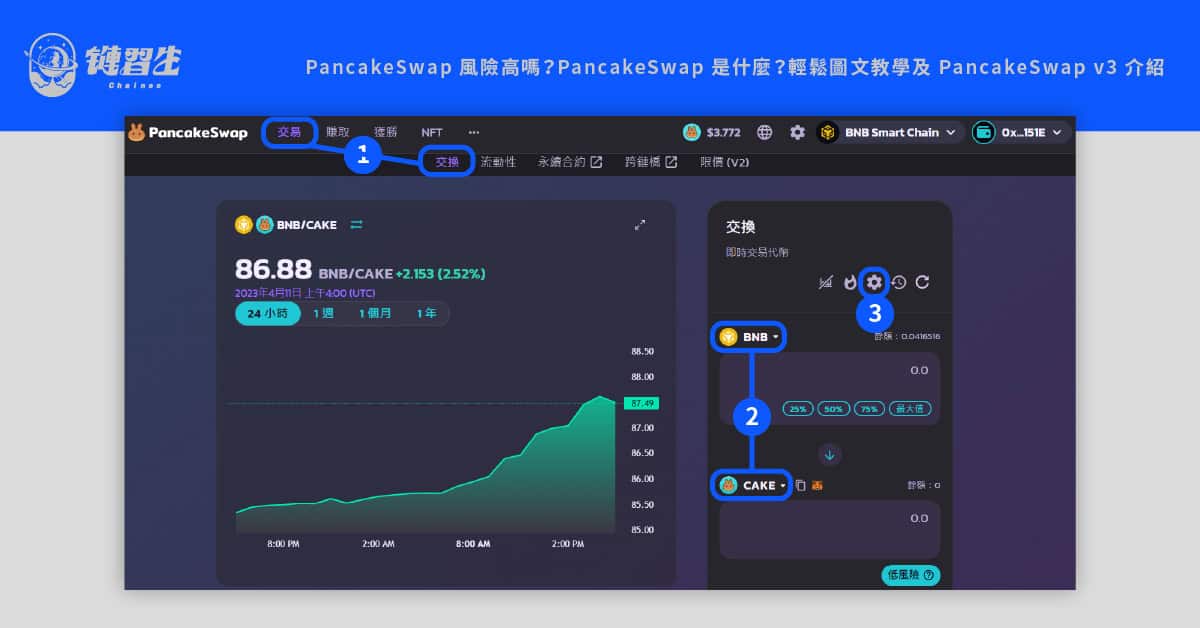Open the CAKE token selector
The width and height of the screenshot is (1200, 628).
click(x=753, y=485)
